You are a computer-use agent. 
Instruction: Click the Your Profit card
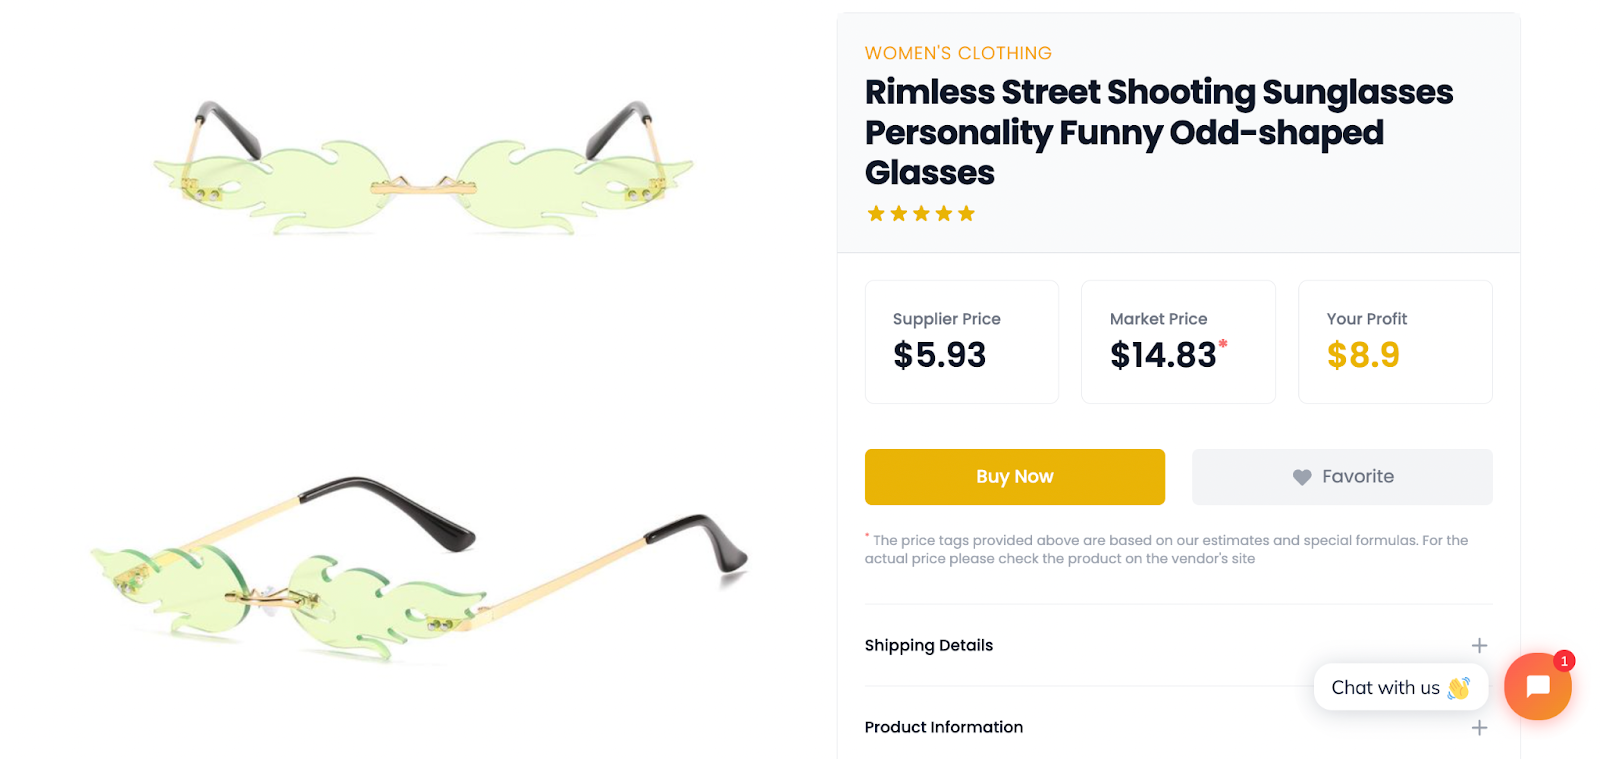(1394, 342)
